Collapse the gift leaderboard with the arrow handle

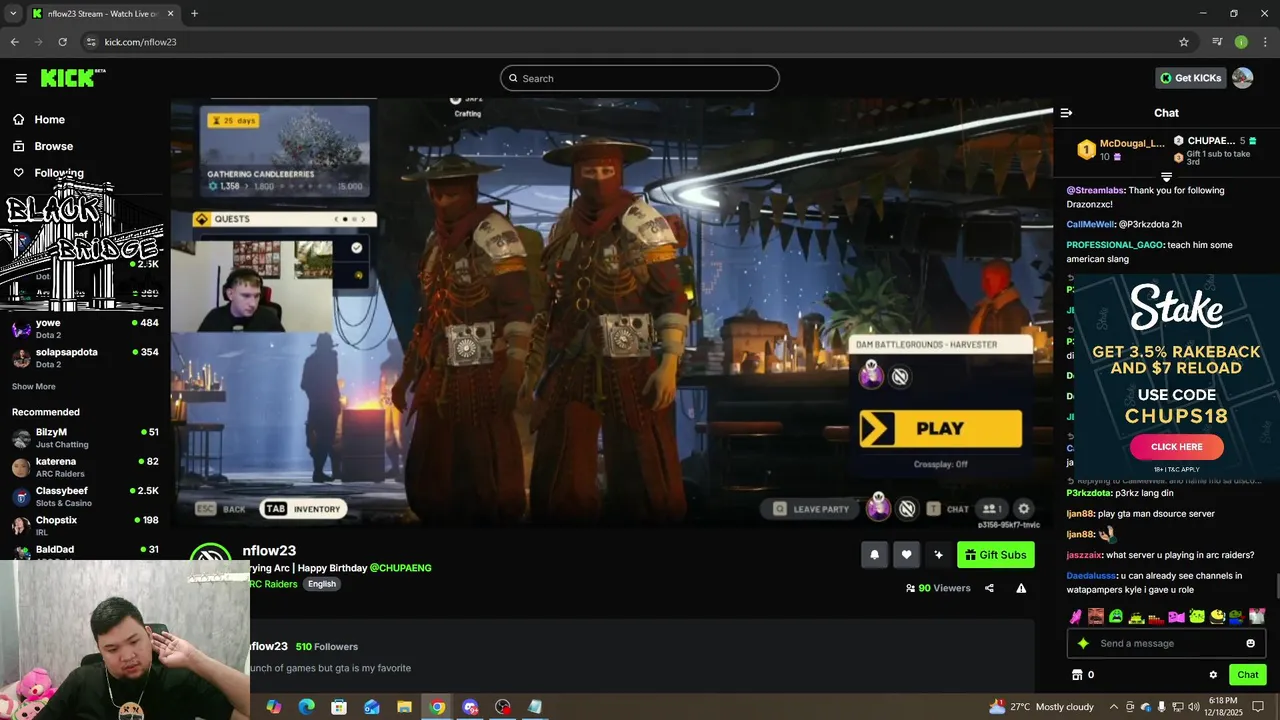click(x=1166, y=177)
